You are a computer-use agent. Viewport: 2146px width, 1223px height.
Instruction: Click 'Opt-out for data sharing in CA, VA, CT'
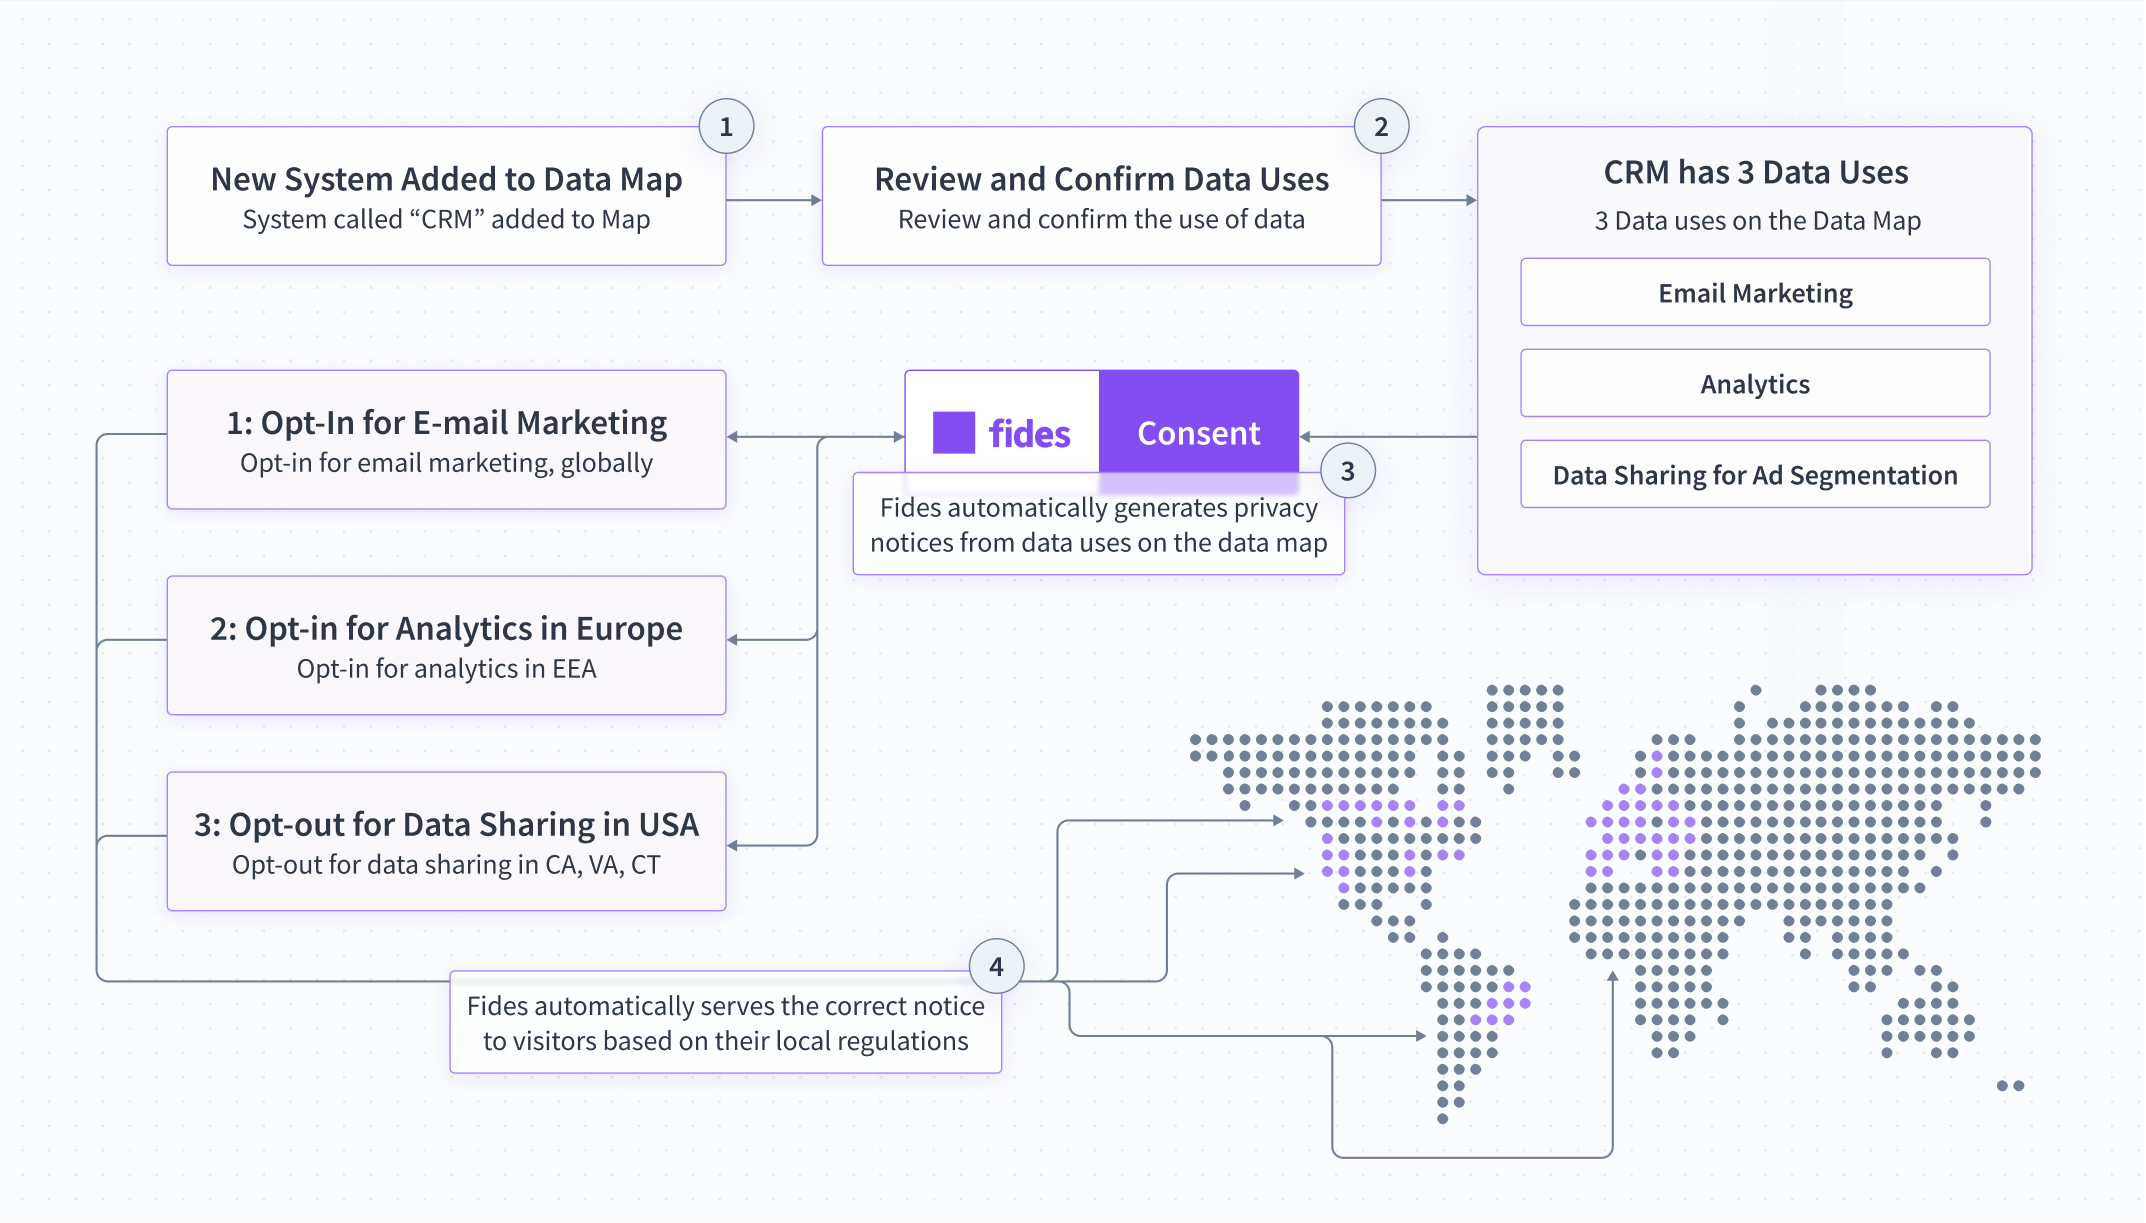[446, 864]
